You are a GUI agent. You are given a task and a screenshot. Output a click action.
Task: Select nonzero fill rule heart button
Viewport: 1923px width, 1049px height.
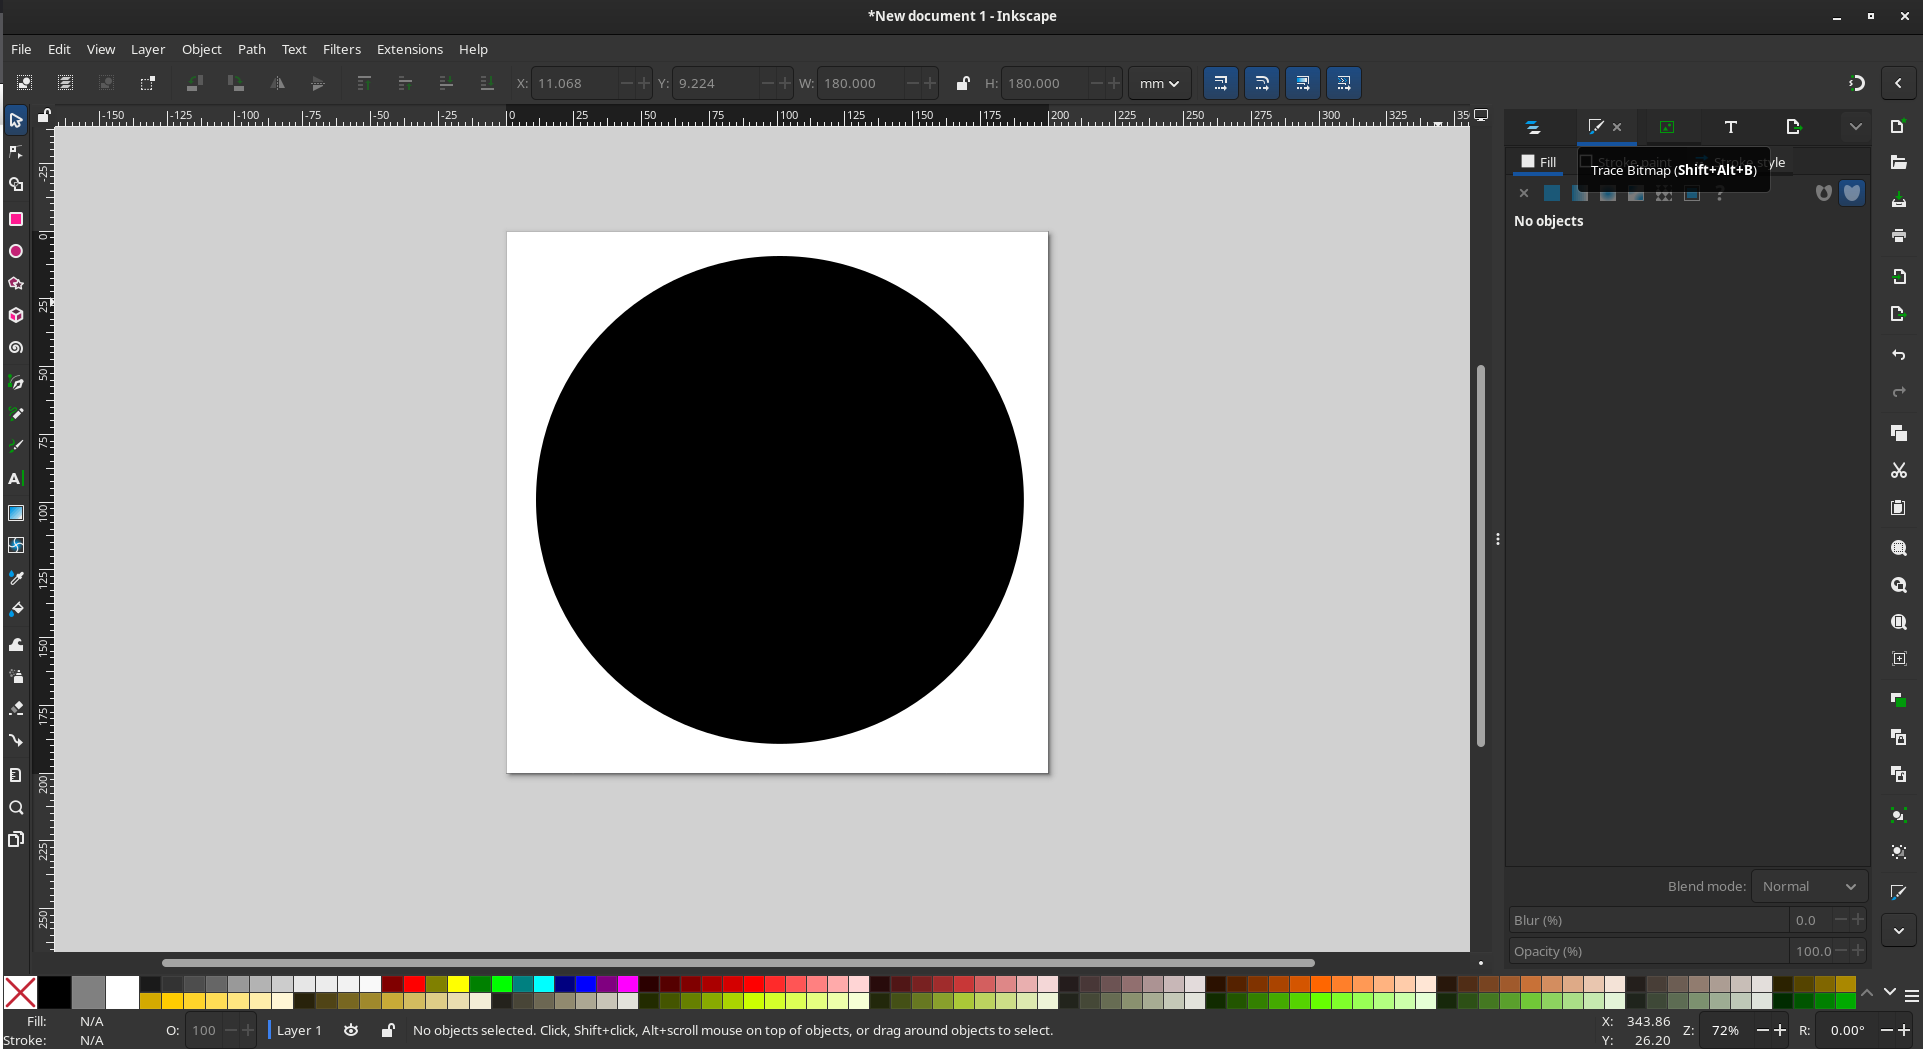1852,193
